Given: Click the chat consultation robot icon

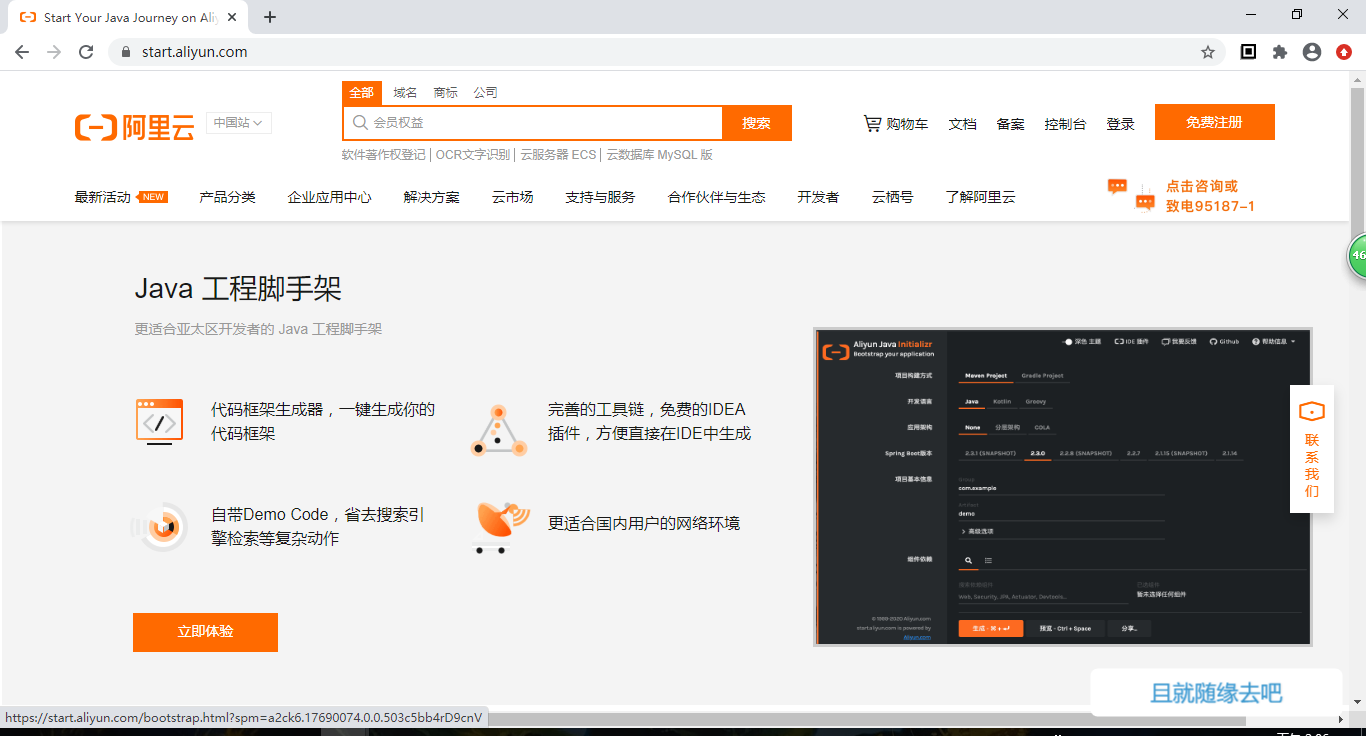Looking at the screenshot, I should point(1131,195).
